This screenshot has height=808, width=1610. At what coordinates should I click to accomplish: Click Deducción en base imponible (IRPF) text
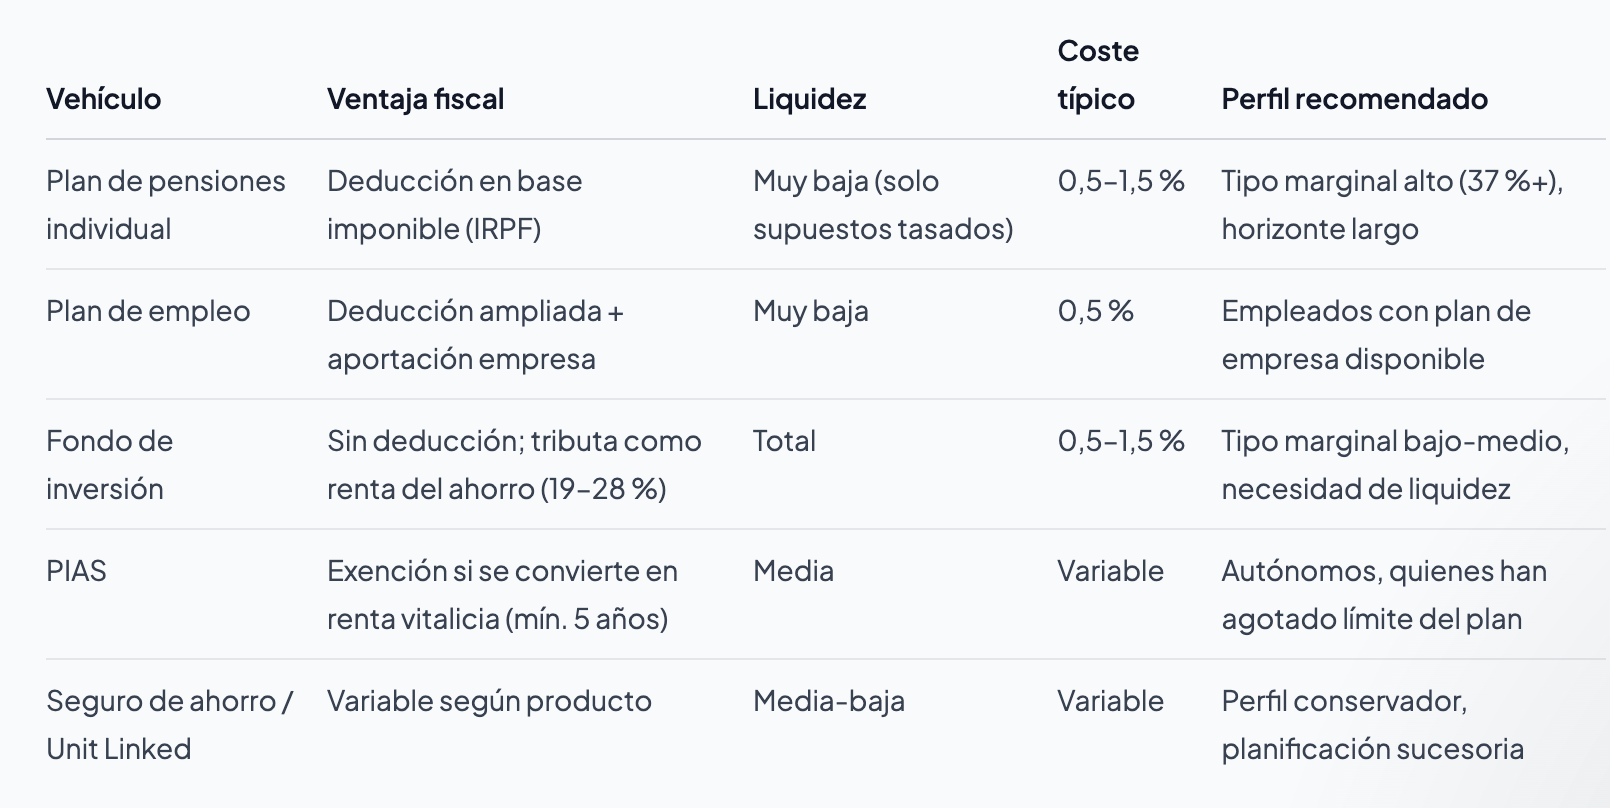click(x=454, y=205)
